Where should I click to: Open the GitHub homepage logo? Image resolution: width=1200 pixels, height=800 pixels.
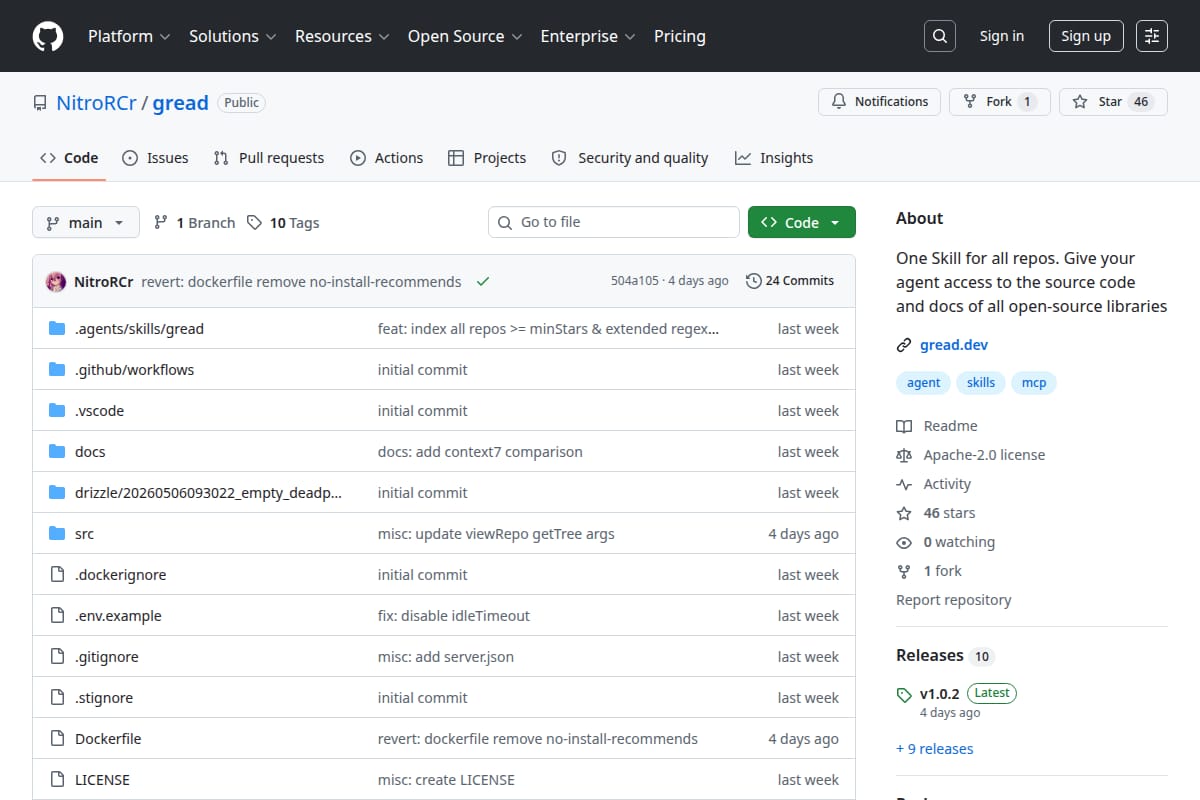(x=48, y=36)
